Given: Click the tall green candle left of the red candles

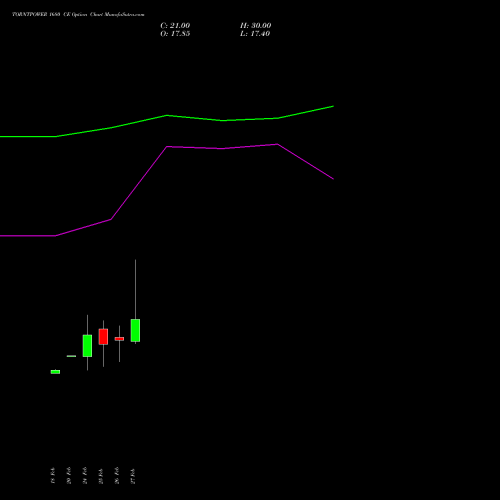Looking at the screenshot, I should (87, 346).
